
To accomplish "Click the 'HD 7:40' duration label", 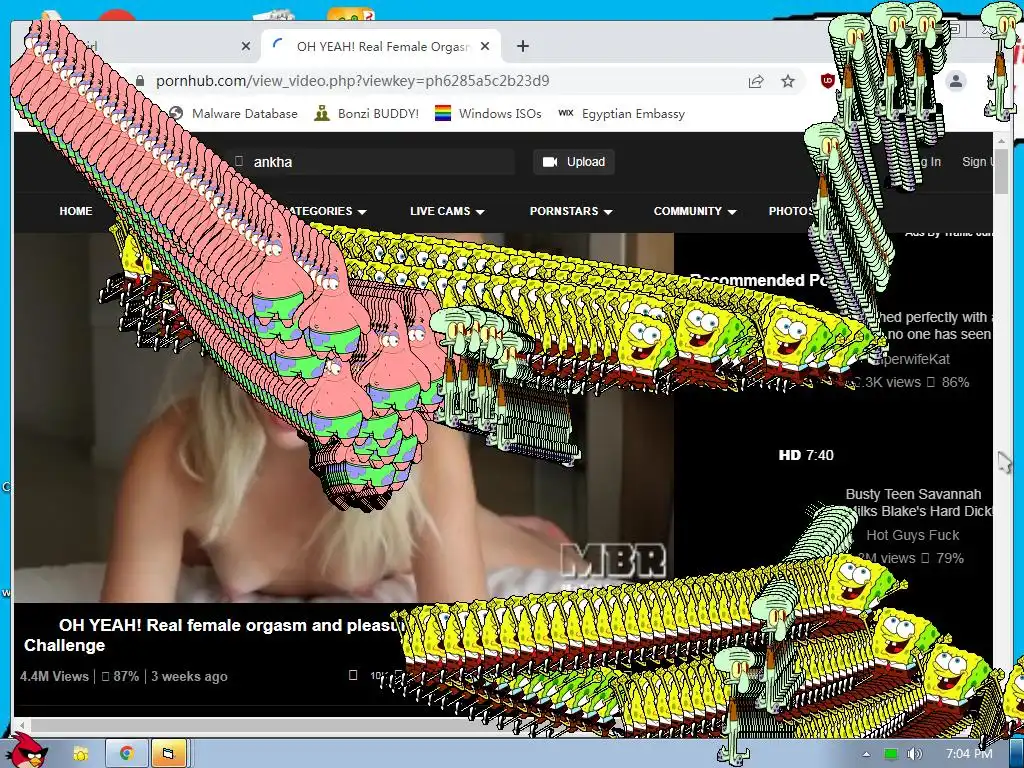I will pyautogui.click(x=806, y=455).
